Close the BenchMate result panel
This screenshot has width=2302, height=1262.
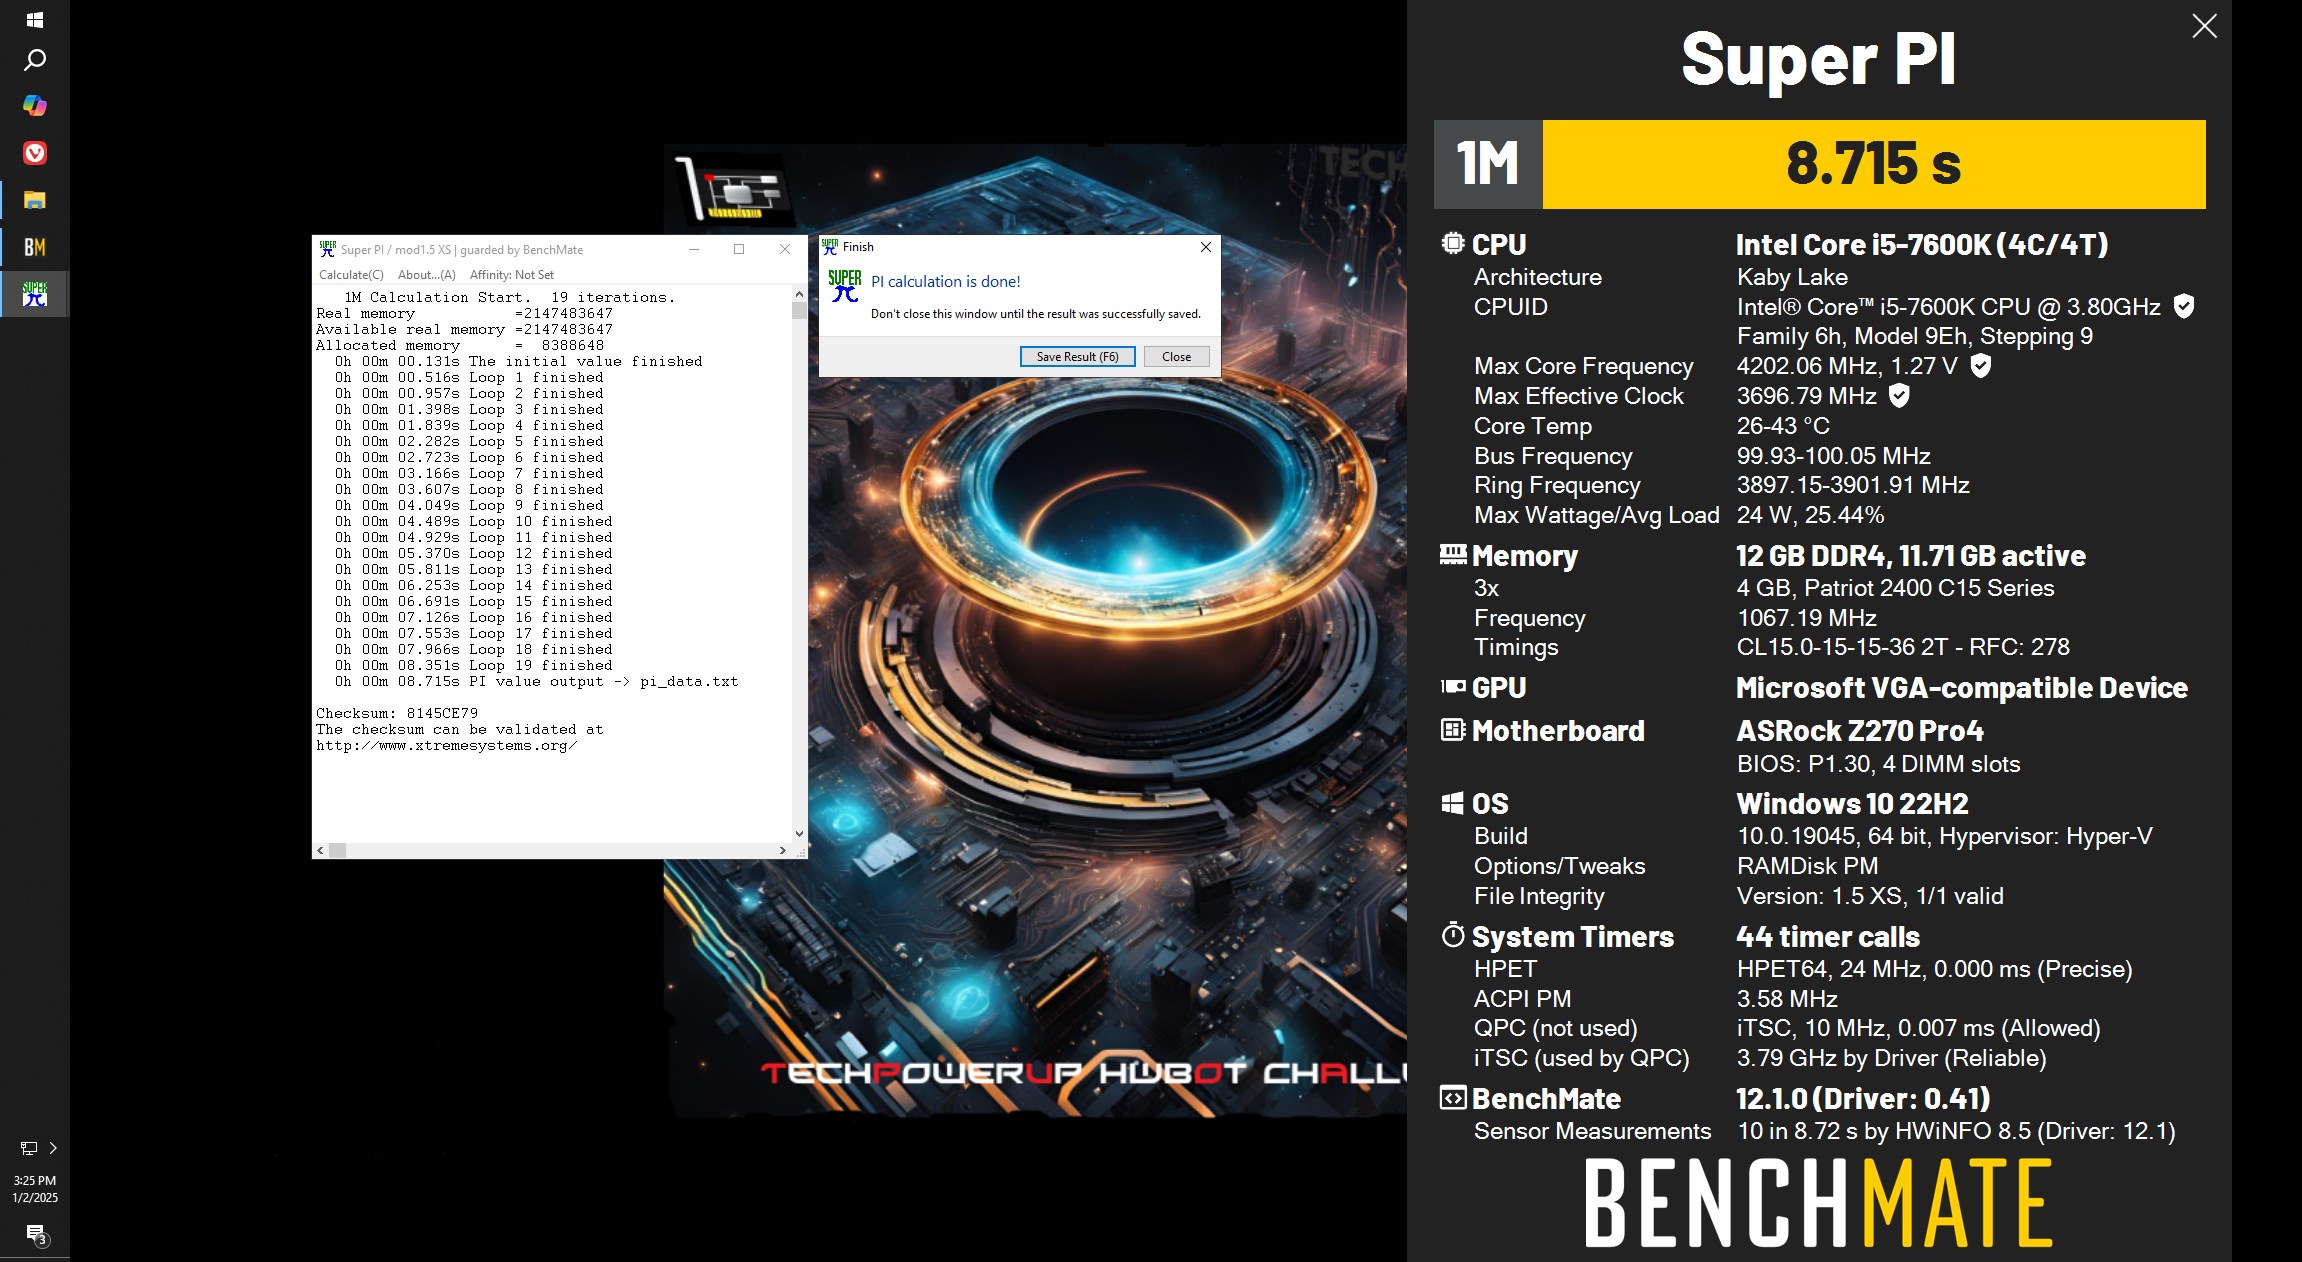coord(2204,26)
